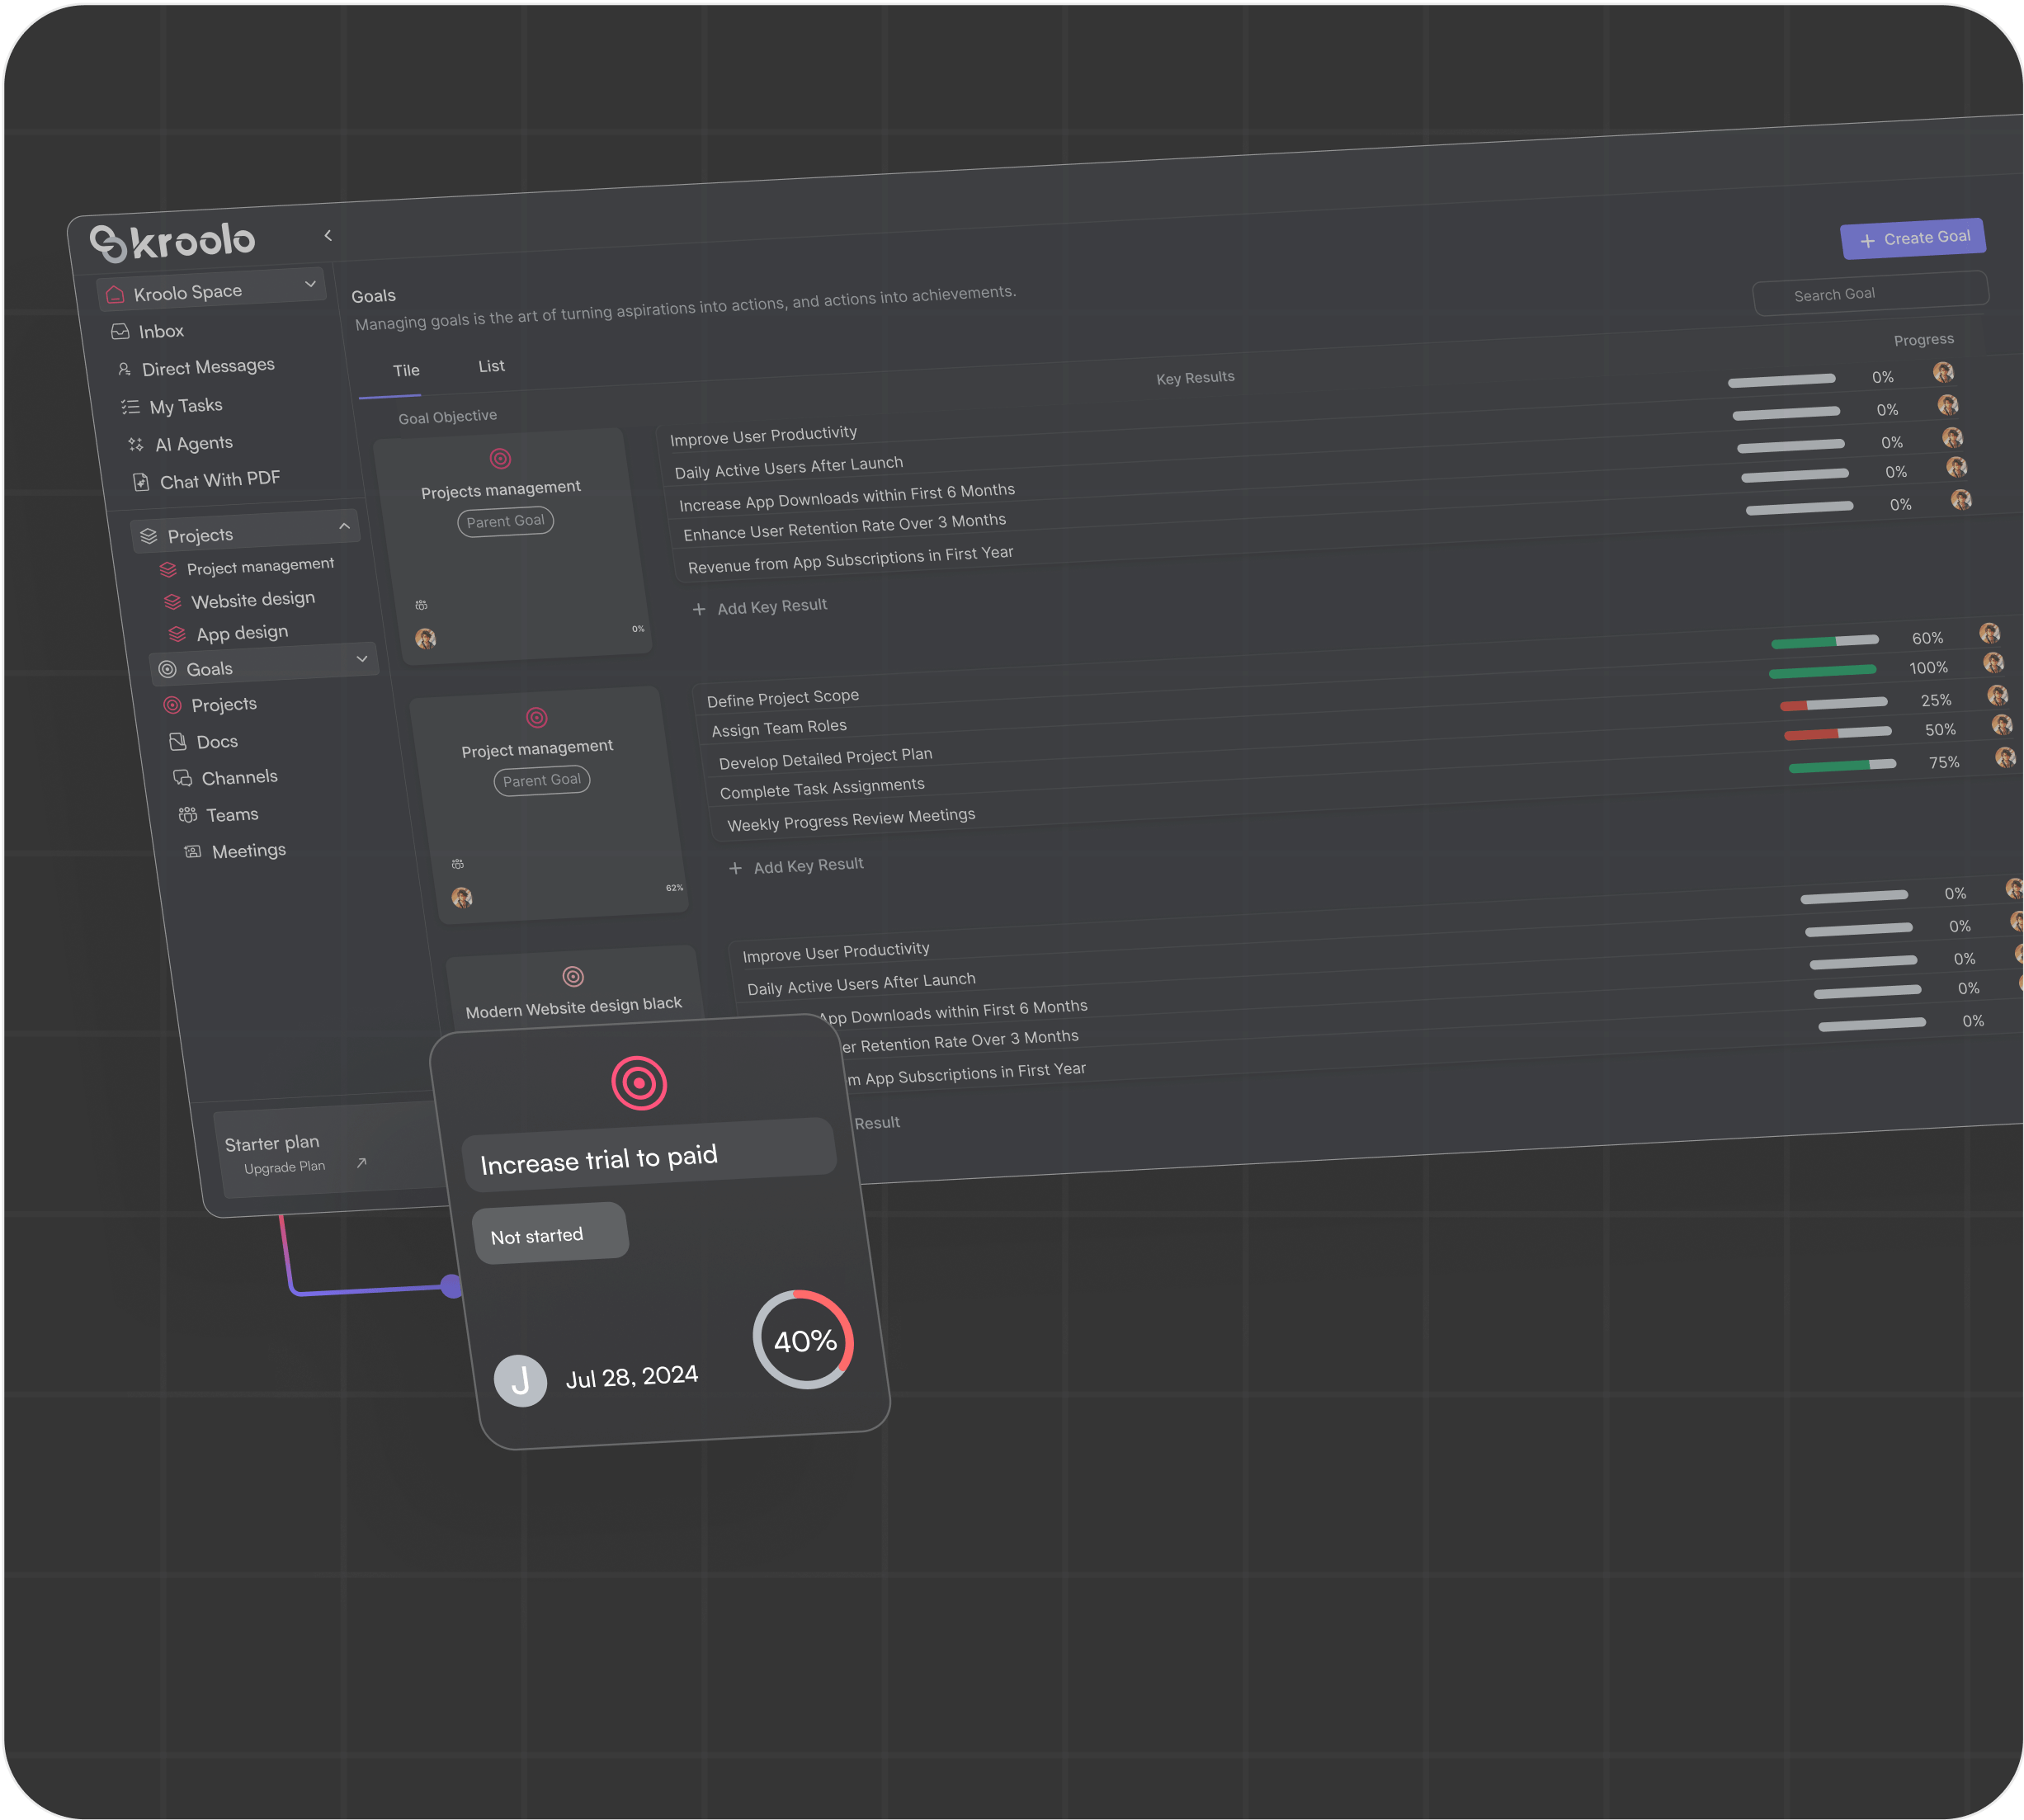Open the Kroolo Space dropdown
The height and width of the screenshot is (1820, 2024).
pyautogui.click(x=310, y=285)
